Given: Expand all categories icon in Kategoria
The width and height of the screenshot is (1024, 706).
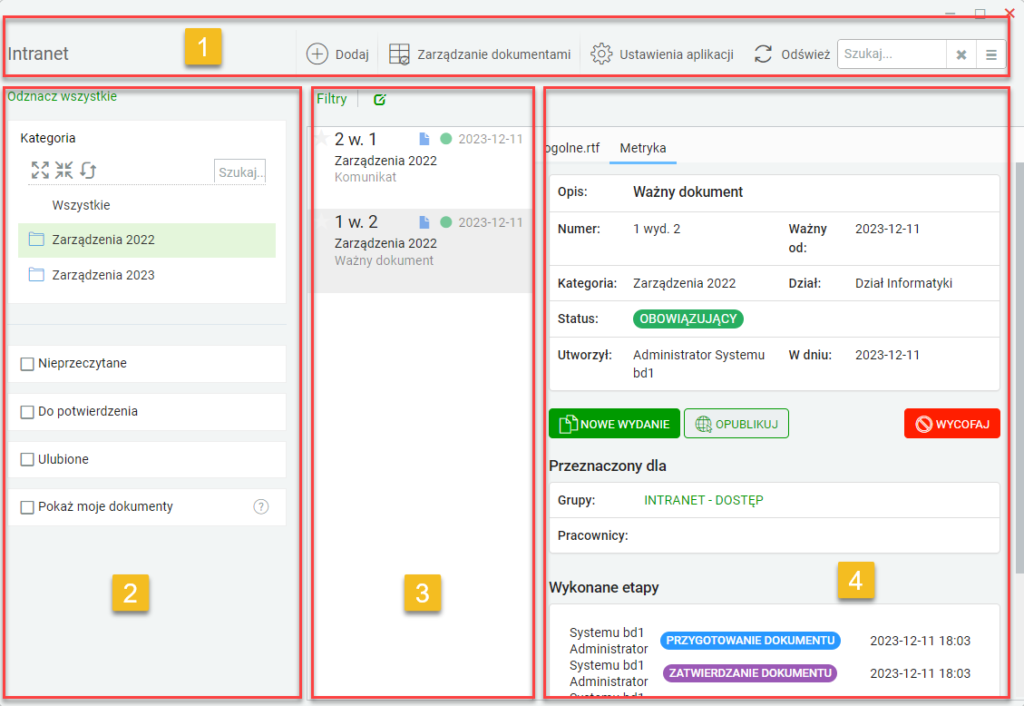Looking at the screenshot, I should [x=40, y=170].
